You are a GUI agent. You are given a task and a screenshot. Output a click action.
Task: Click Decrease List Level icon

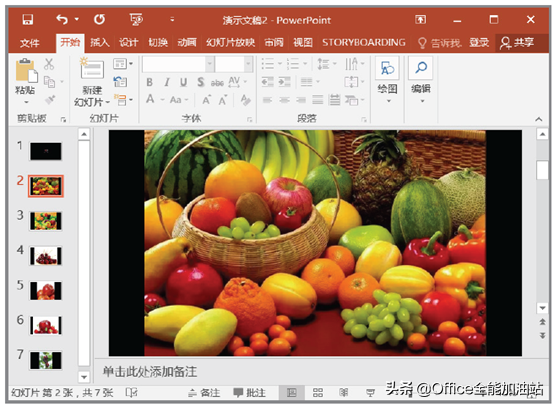[267, 82]
